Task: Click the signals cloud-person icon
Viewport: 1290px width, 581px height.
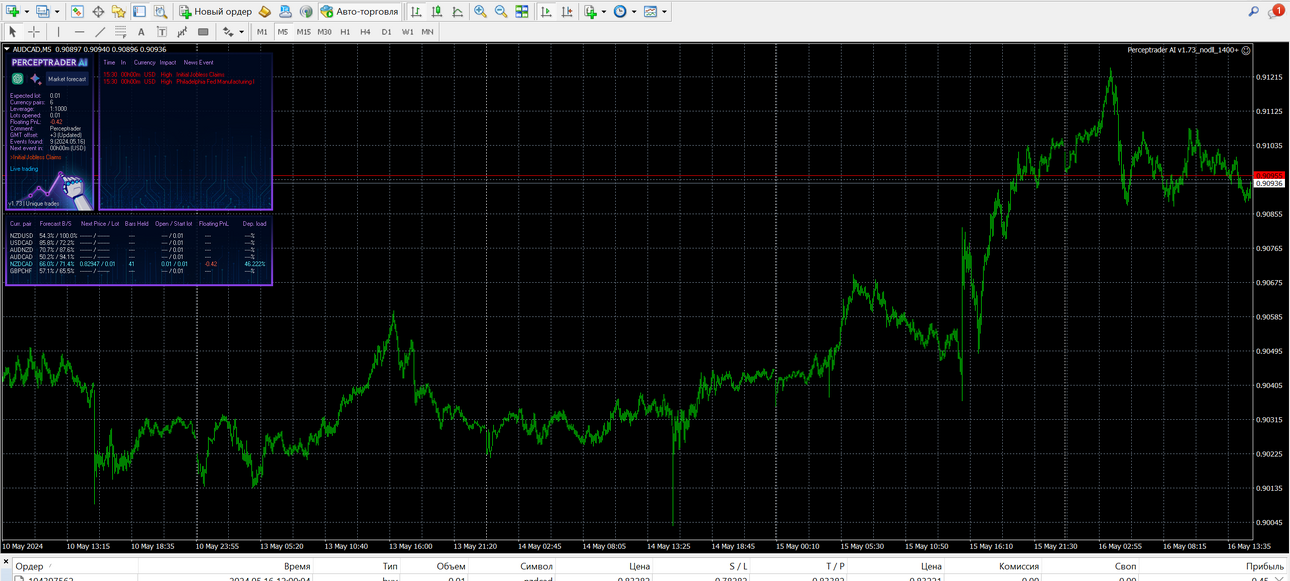Action: point(286,12)
